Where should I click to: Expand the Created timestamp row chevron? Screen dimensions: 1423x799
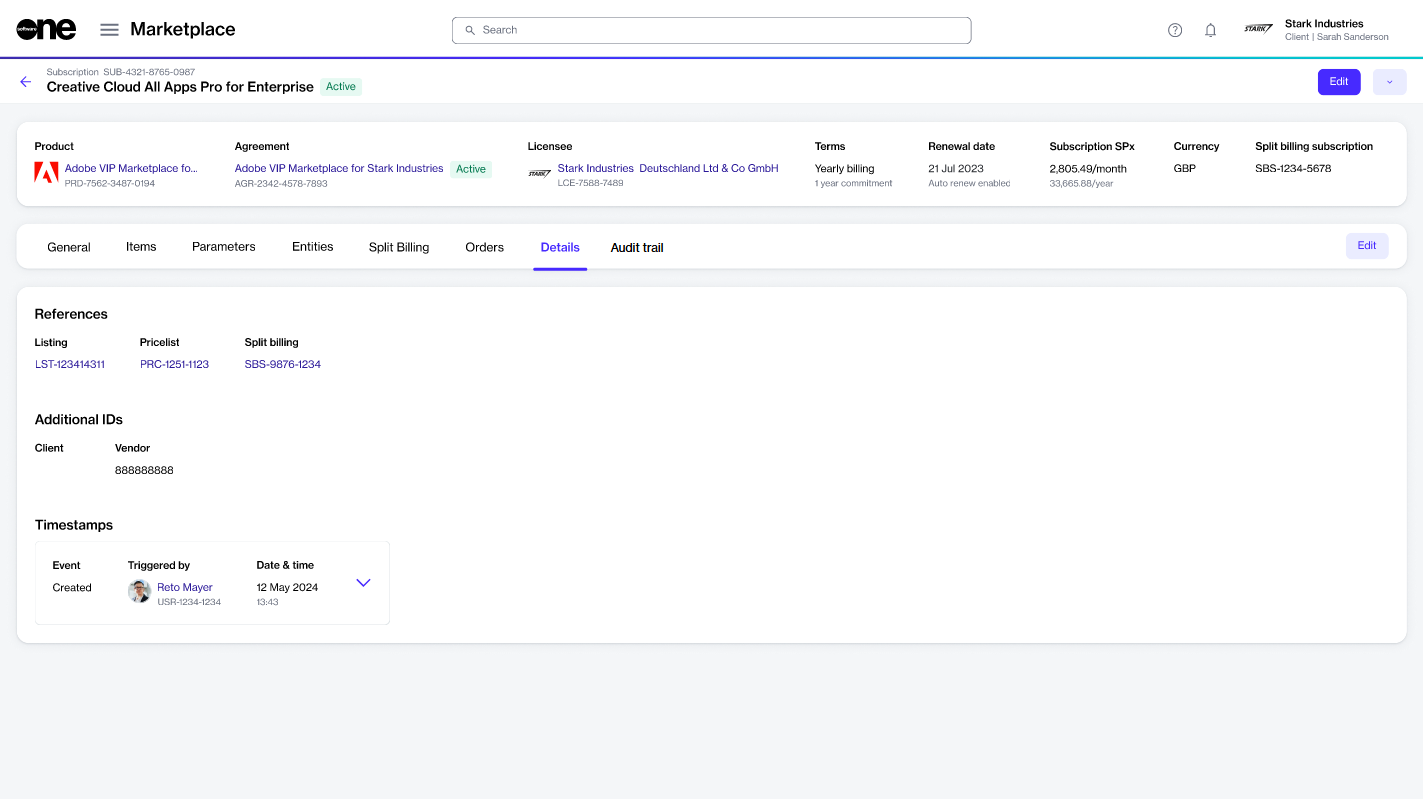pyautogui.click(x=363, y=583)
